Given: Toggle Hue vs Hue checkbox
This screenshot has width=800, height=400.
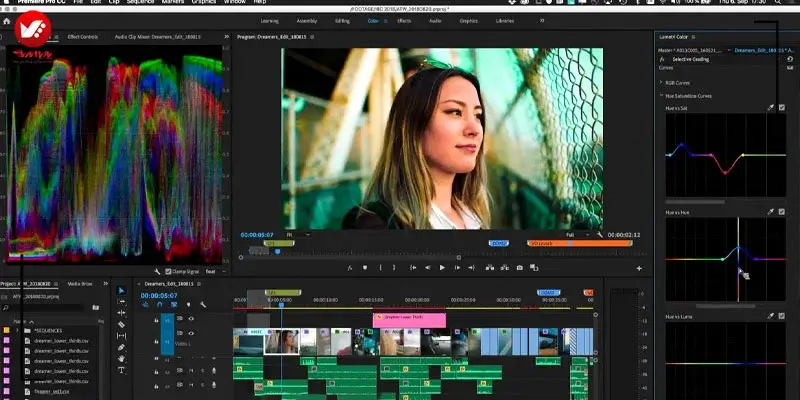Looking at the screenshot, I should pyautogui.click(x=782, y=212).
